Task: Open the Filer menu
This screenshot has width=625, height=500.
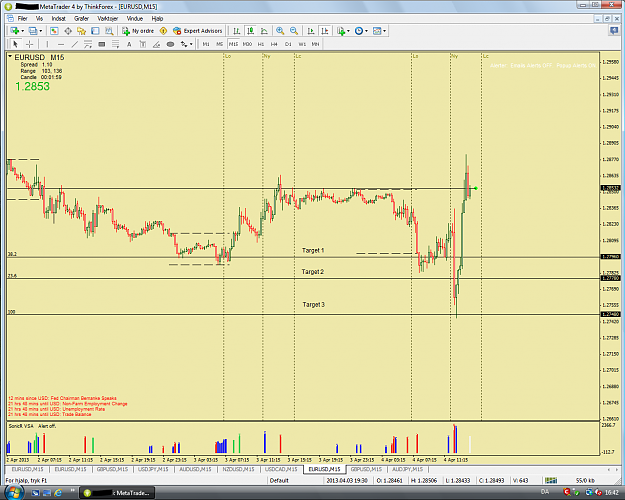Action: click(22, 19)
